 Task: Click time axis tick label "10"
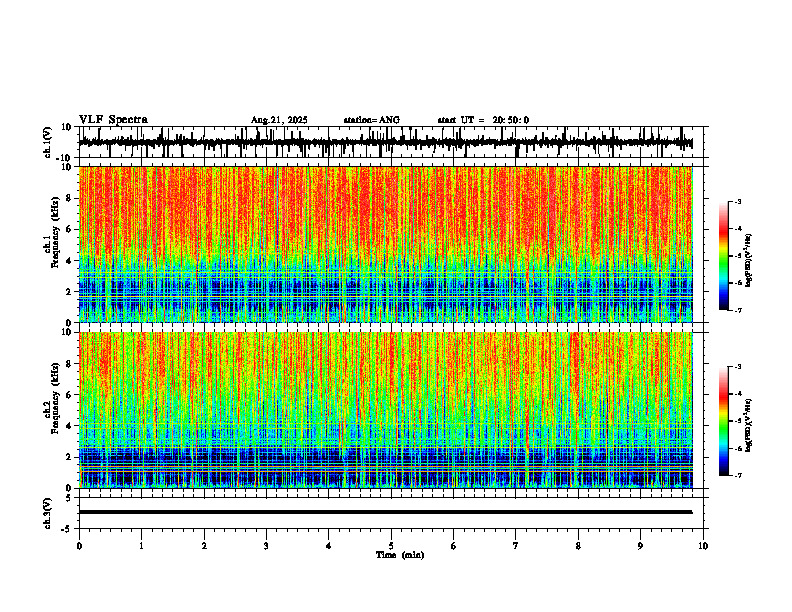coord(703,546)
